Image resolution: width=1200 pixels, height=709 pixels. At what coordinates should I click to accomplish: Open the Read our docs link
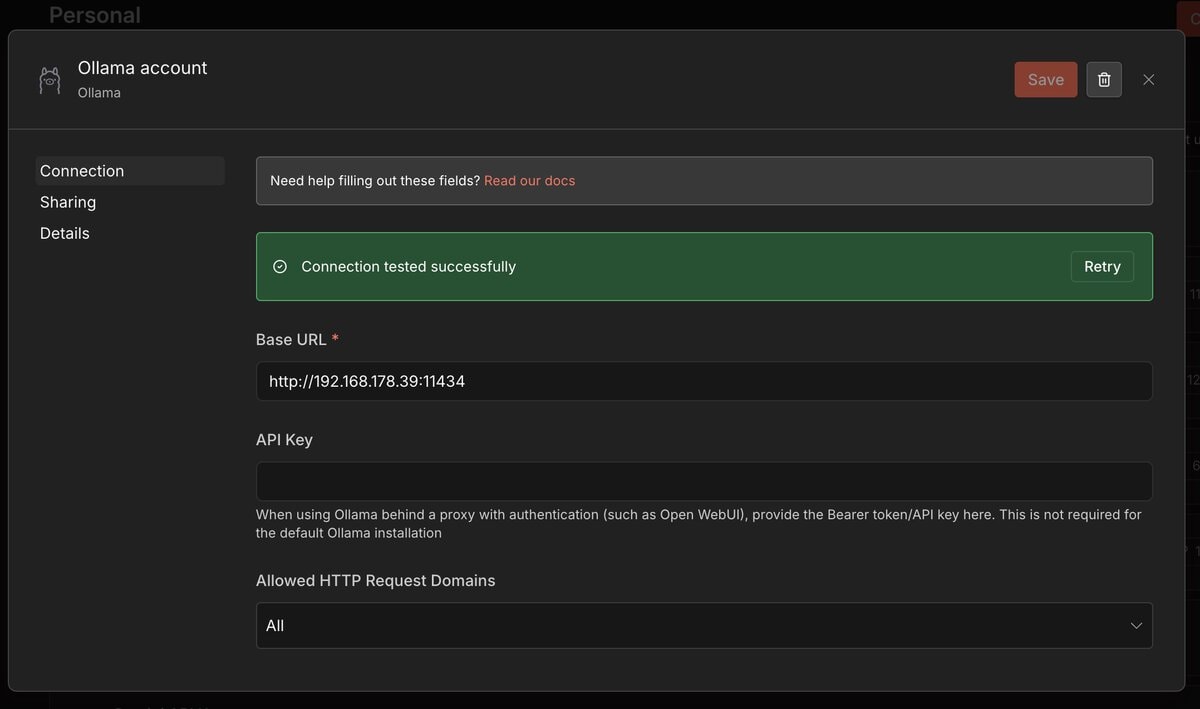[529, 181]
